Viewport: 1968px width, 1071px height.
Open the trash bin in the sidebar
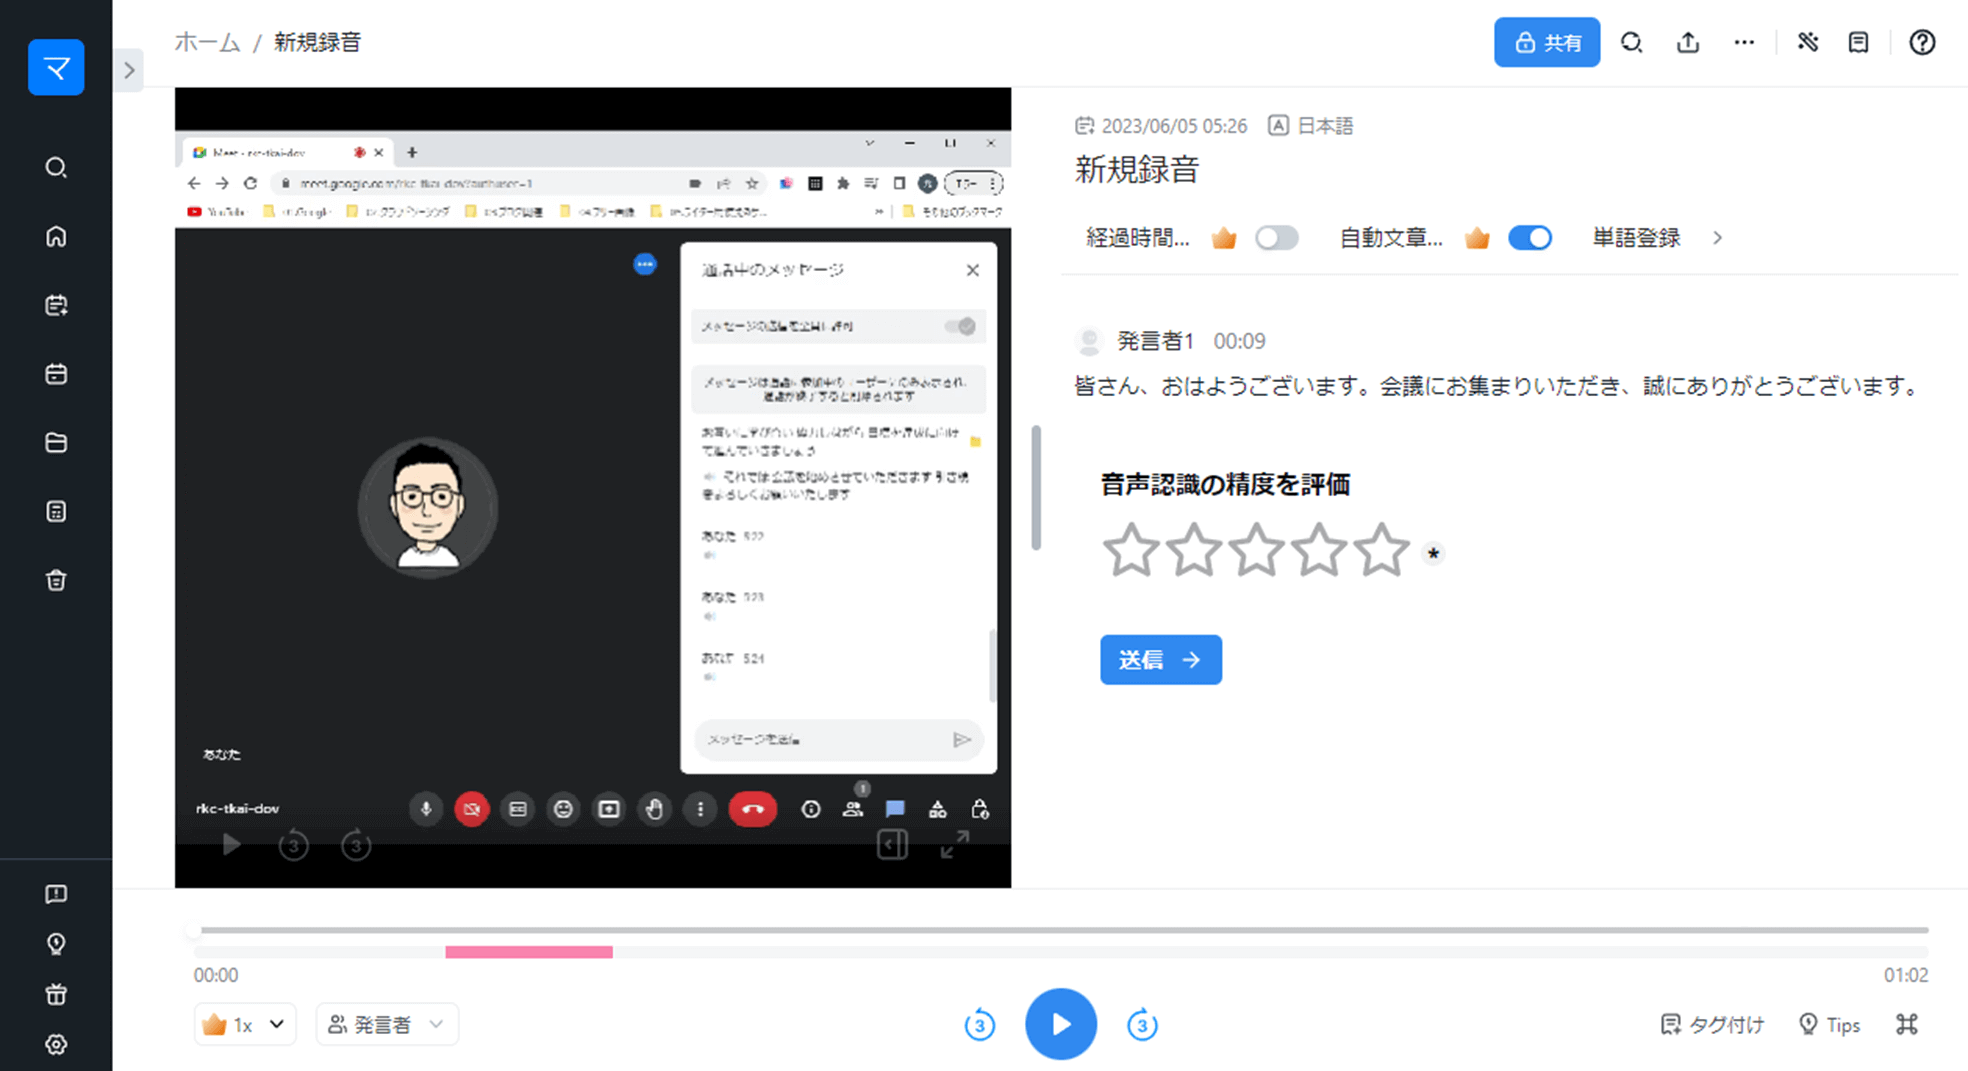(57, 580)
